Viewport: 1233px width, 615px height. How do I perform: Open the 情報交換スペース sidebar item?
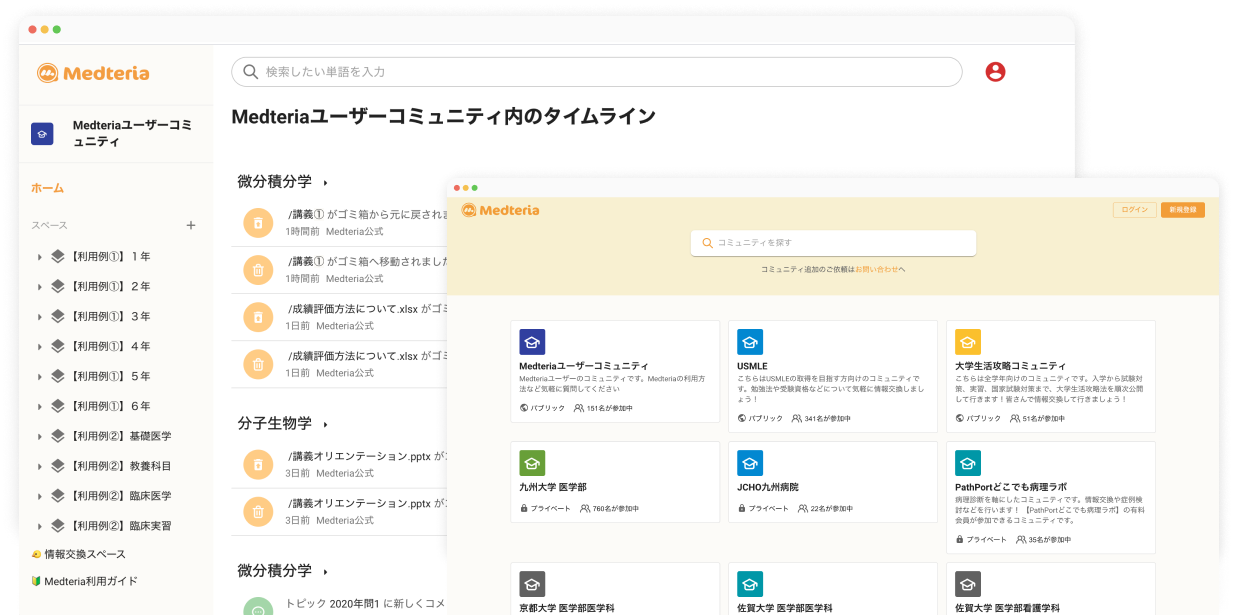(x=79, y=554)
